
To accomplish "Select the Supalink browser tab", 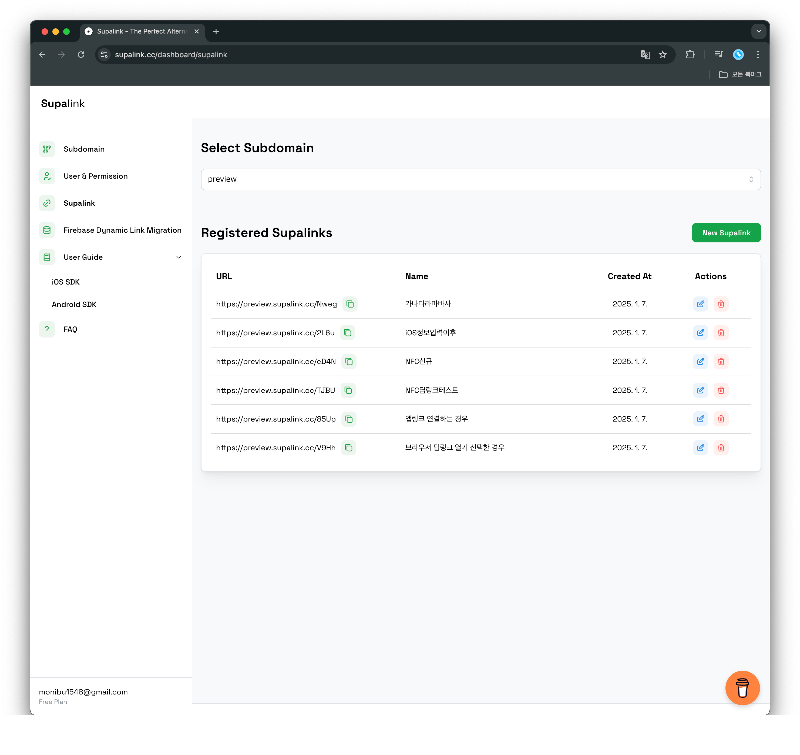I will coord(142,32).
